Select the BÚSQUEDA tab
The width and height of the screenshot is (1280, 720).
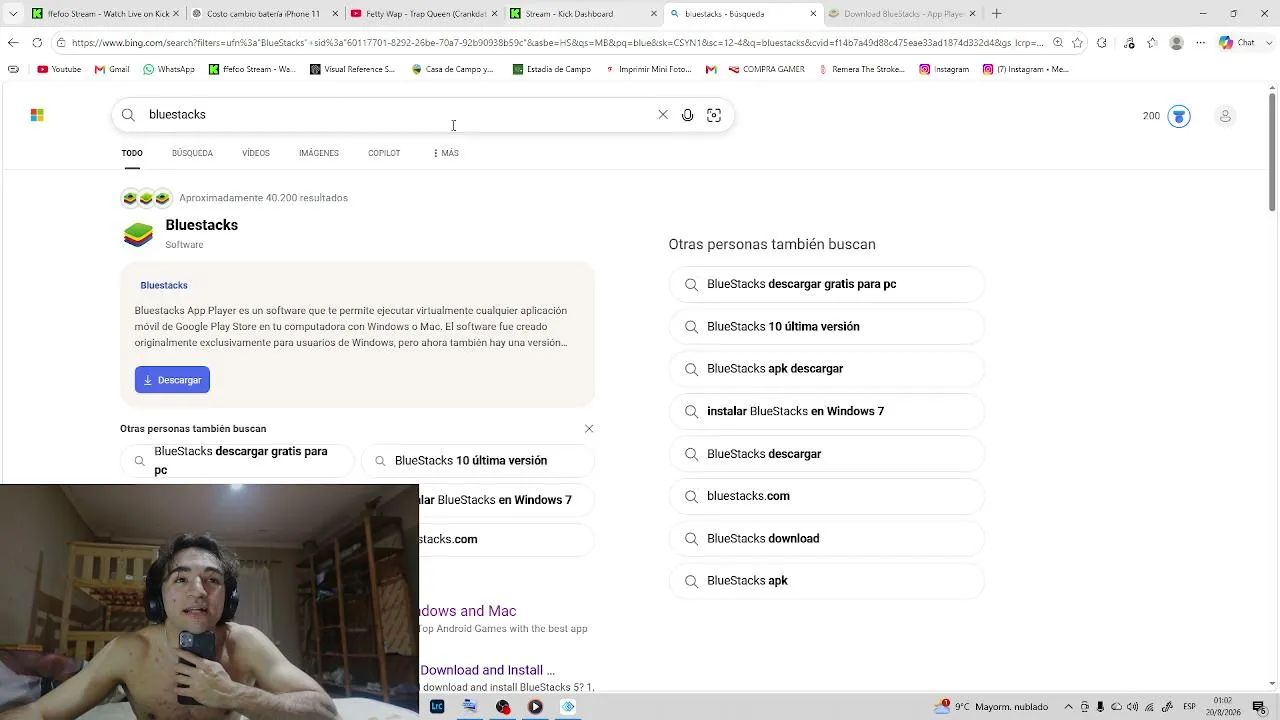pyautogui.click(x=192, y=153)
